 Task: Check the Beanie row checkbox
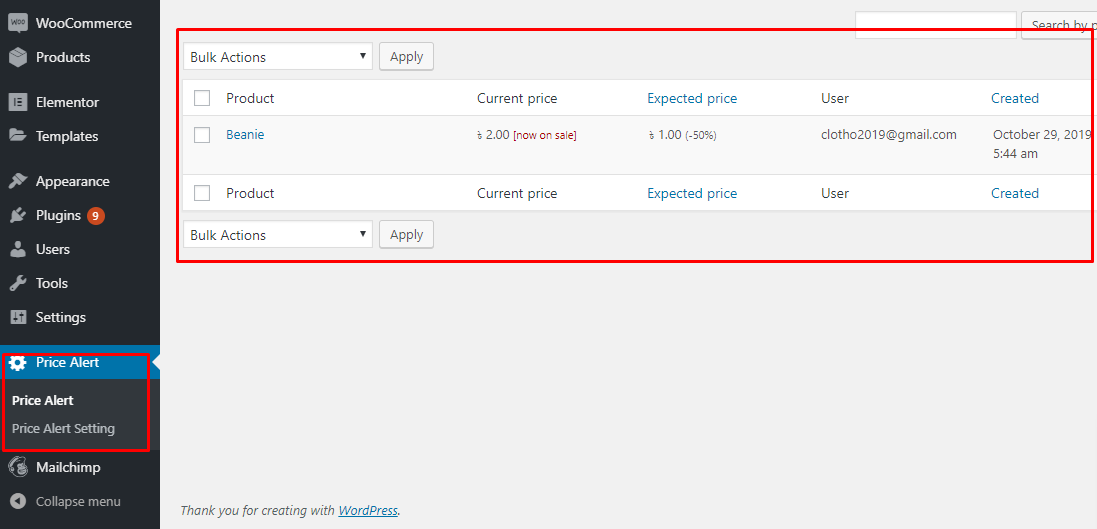click(202, 135)
